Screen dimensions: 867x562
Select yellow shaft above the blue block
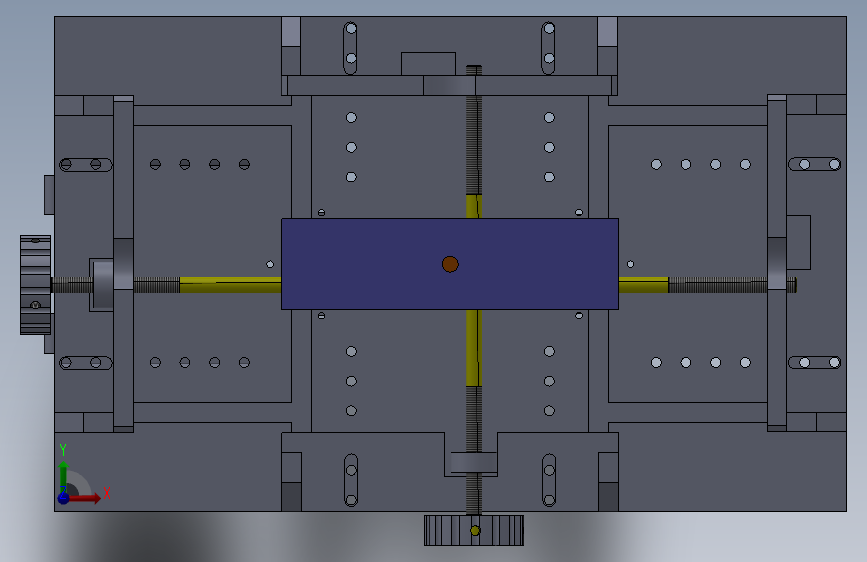coord(474,206)
